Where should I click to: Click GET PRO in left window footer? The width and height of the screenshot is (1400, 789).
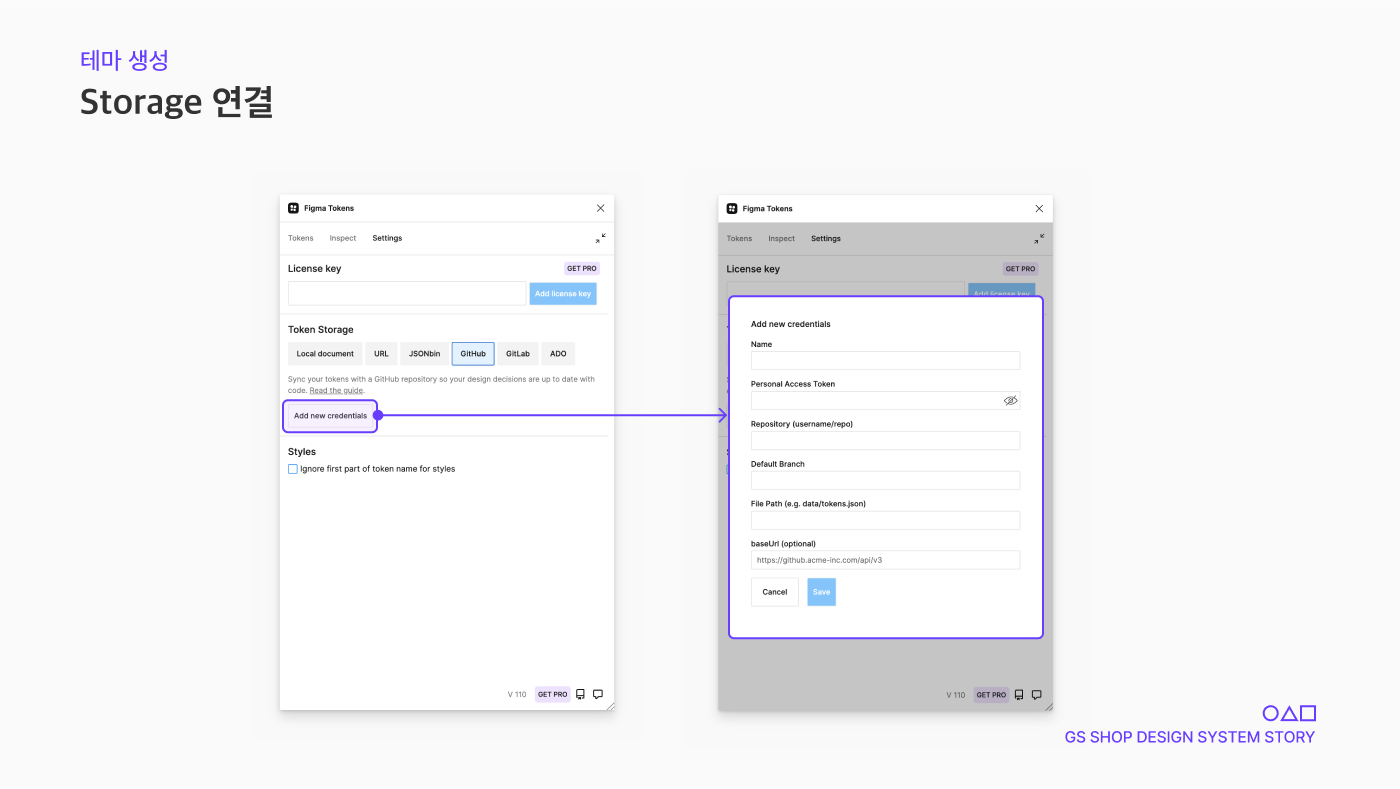(552, 694)
